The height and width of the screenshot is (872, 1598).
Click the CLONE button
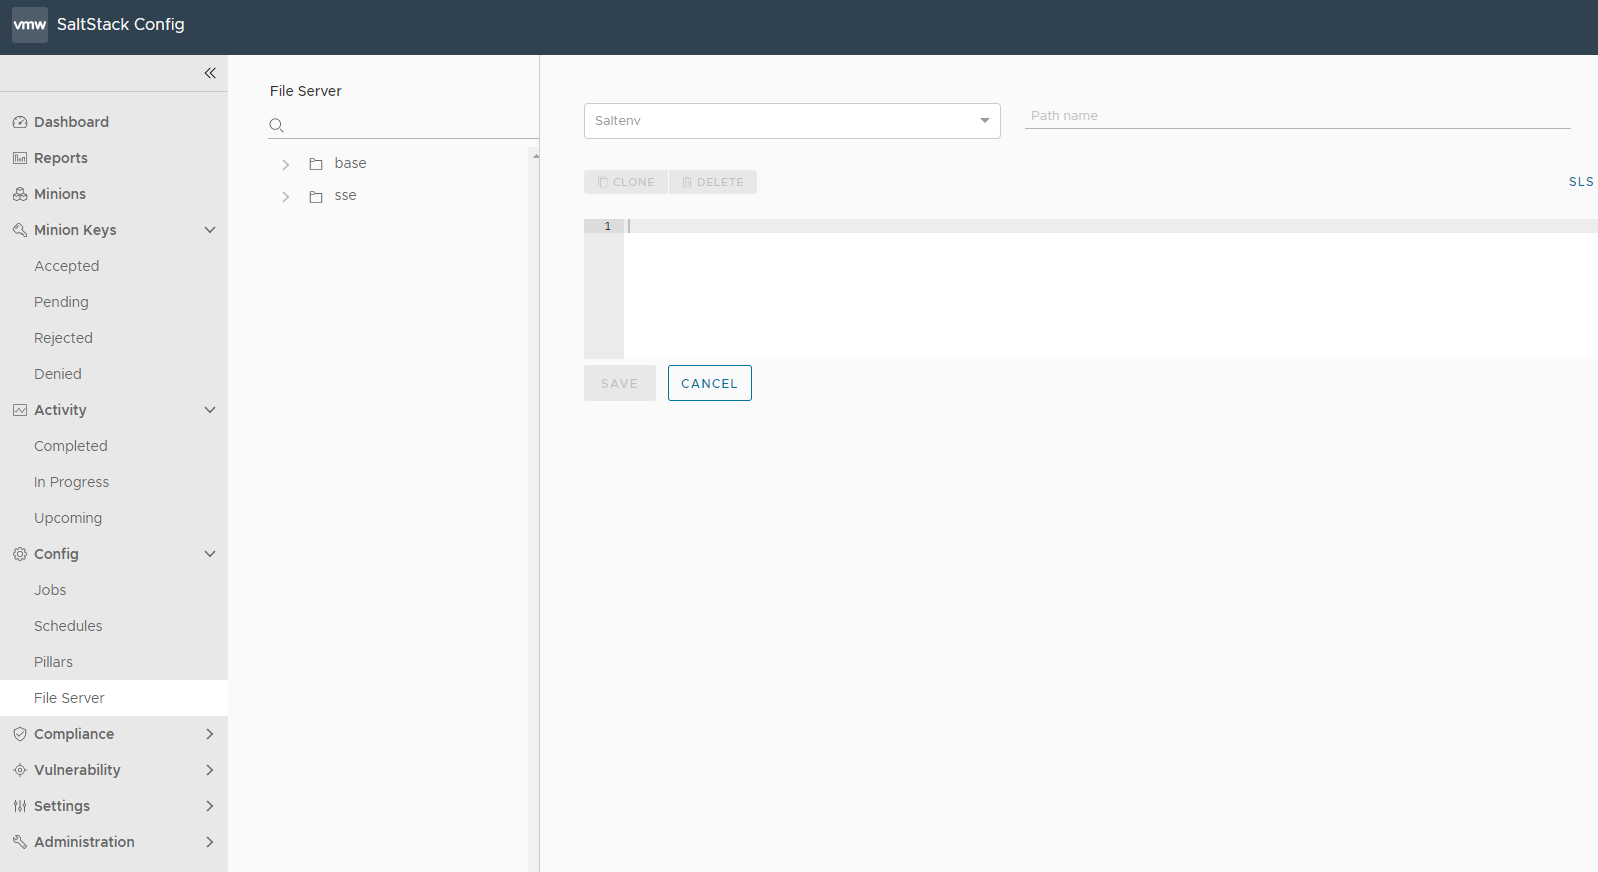626,182
